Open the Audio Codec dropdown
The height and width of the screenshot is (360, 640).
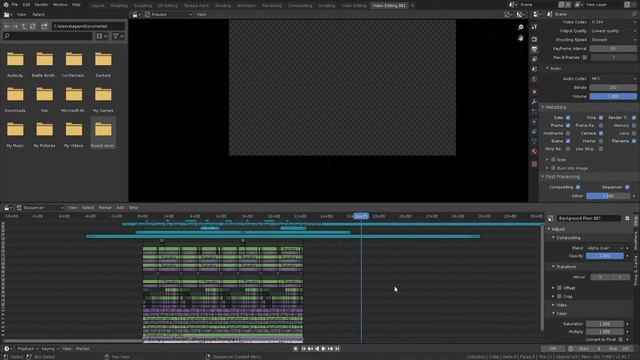(613, 78)
